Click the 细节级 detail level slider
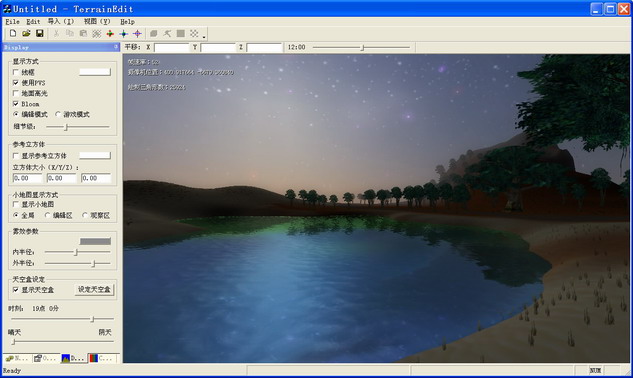This screenshot has height=378, width=633. click(78, 127)
